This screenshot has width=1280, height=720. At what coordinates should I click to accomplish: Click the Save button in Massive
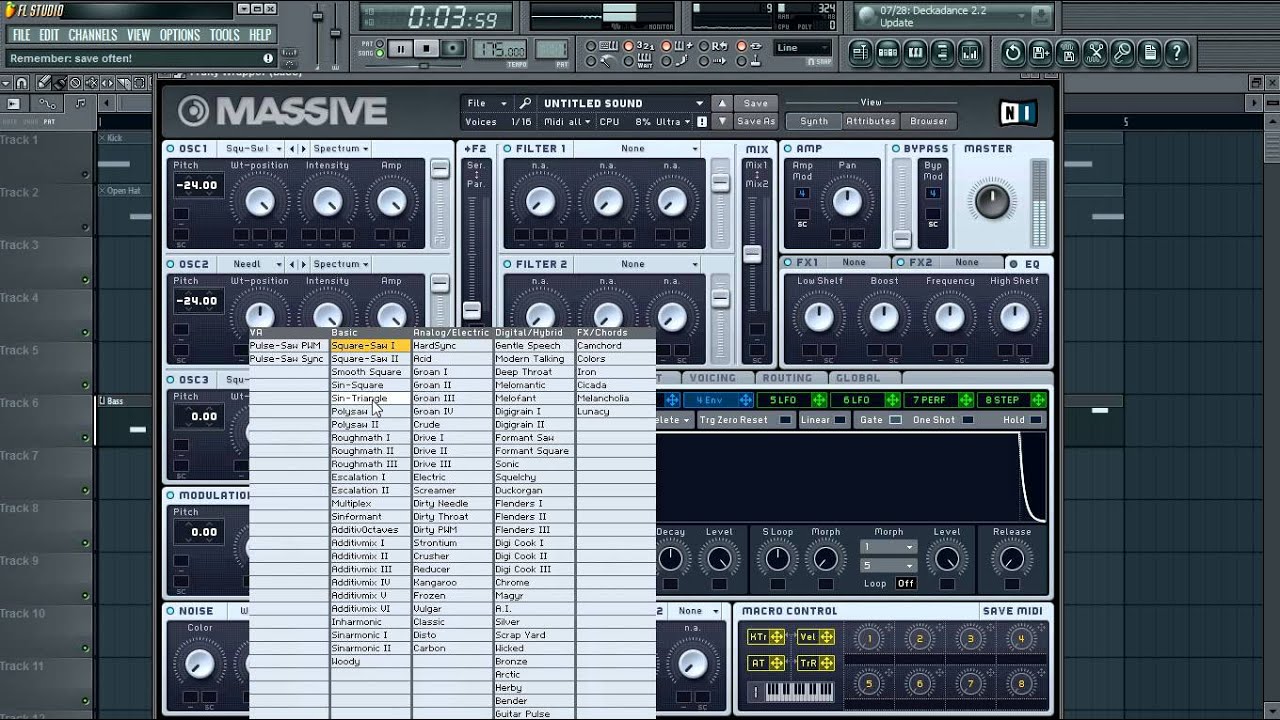(756, 103)
